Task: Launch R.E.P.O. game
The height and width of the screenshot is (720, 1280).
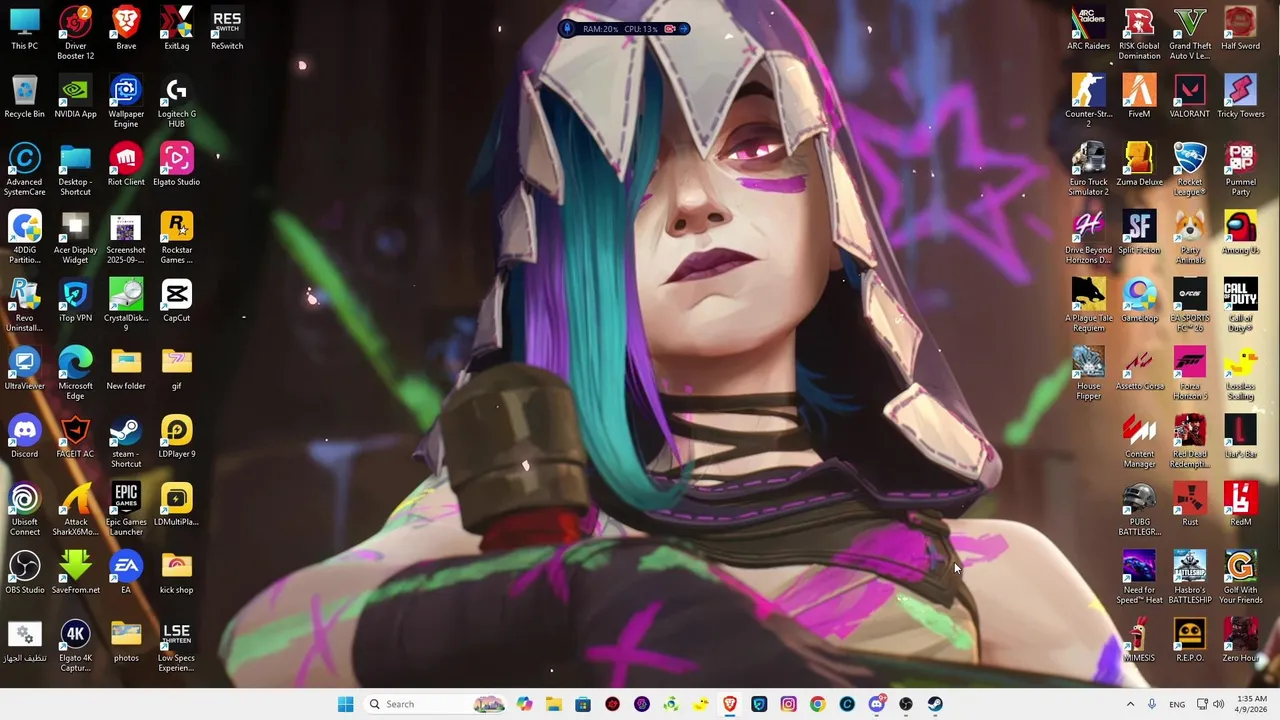Action: pos(1190,641)
